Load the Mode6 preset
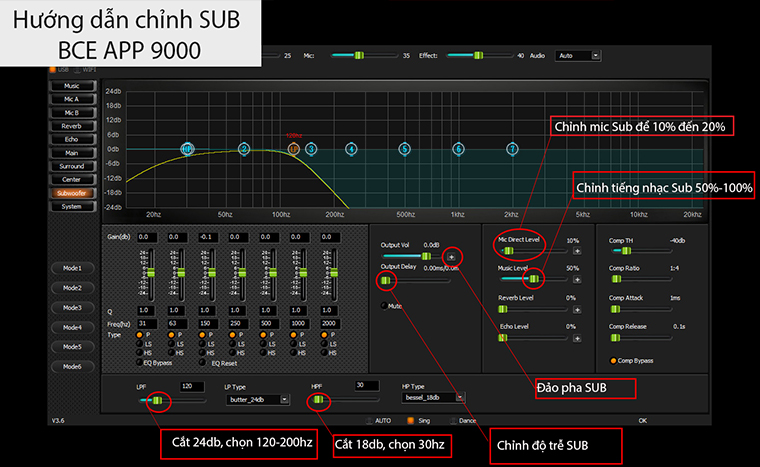 [x=72, y=367]
